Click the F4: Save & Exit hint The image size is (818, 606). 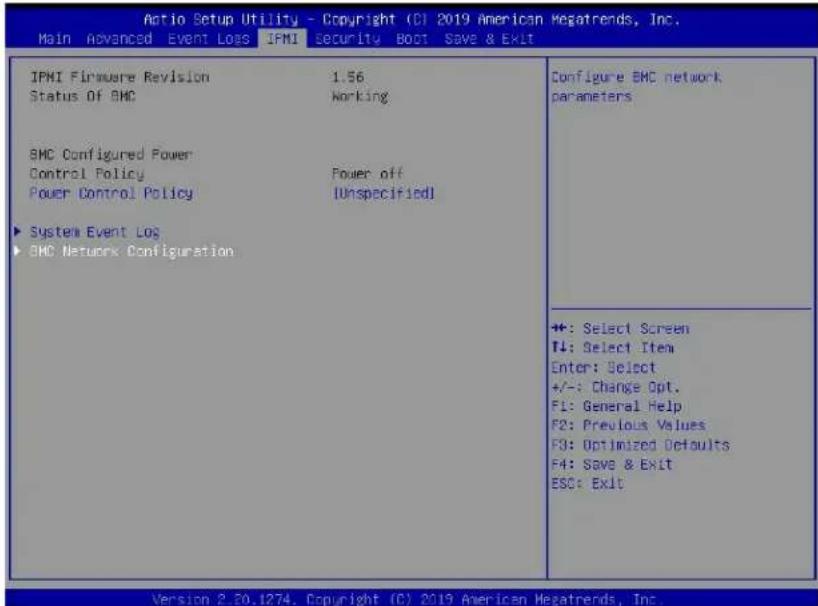[612, 464]
